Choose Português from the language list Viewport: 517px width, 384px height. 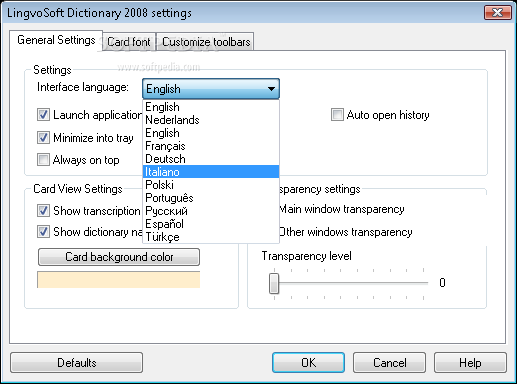coord(211,198)
